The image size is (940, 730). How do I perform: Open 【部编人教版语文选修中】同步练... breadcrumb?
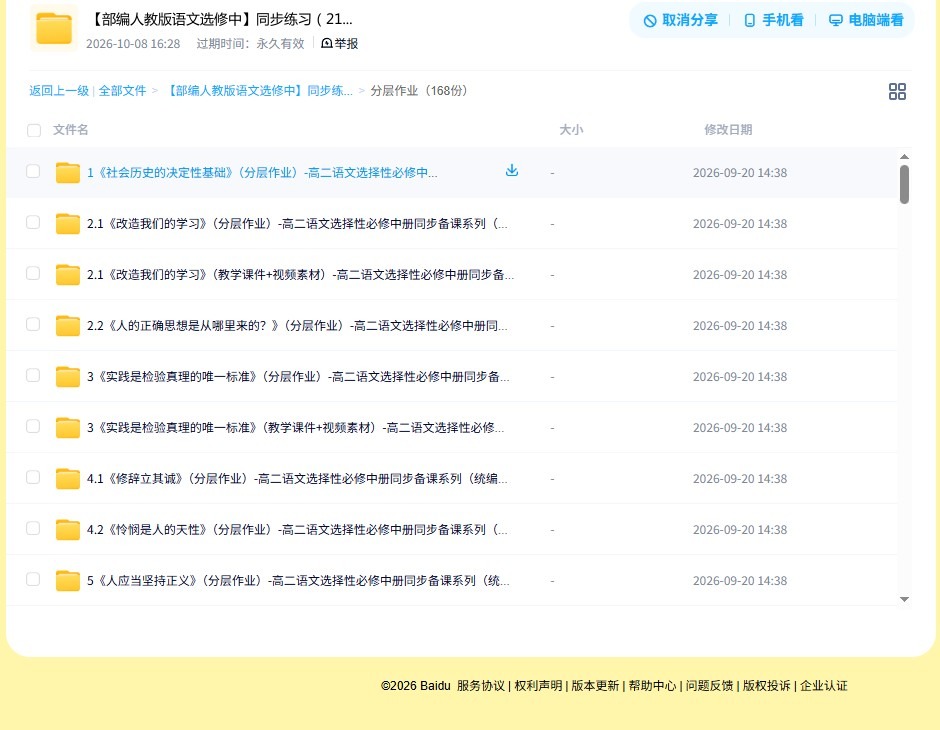click(x=258, y=91)
